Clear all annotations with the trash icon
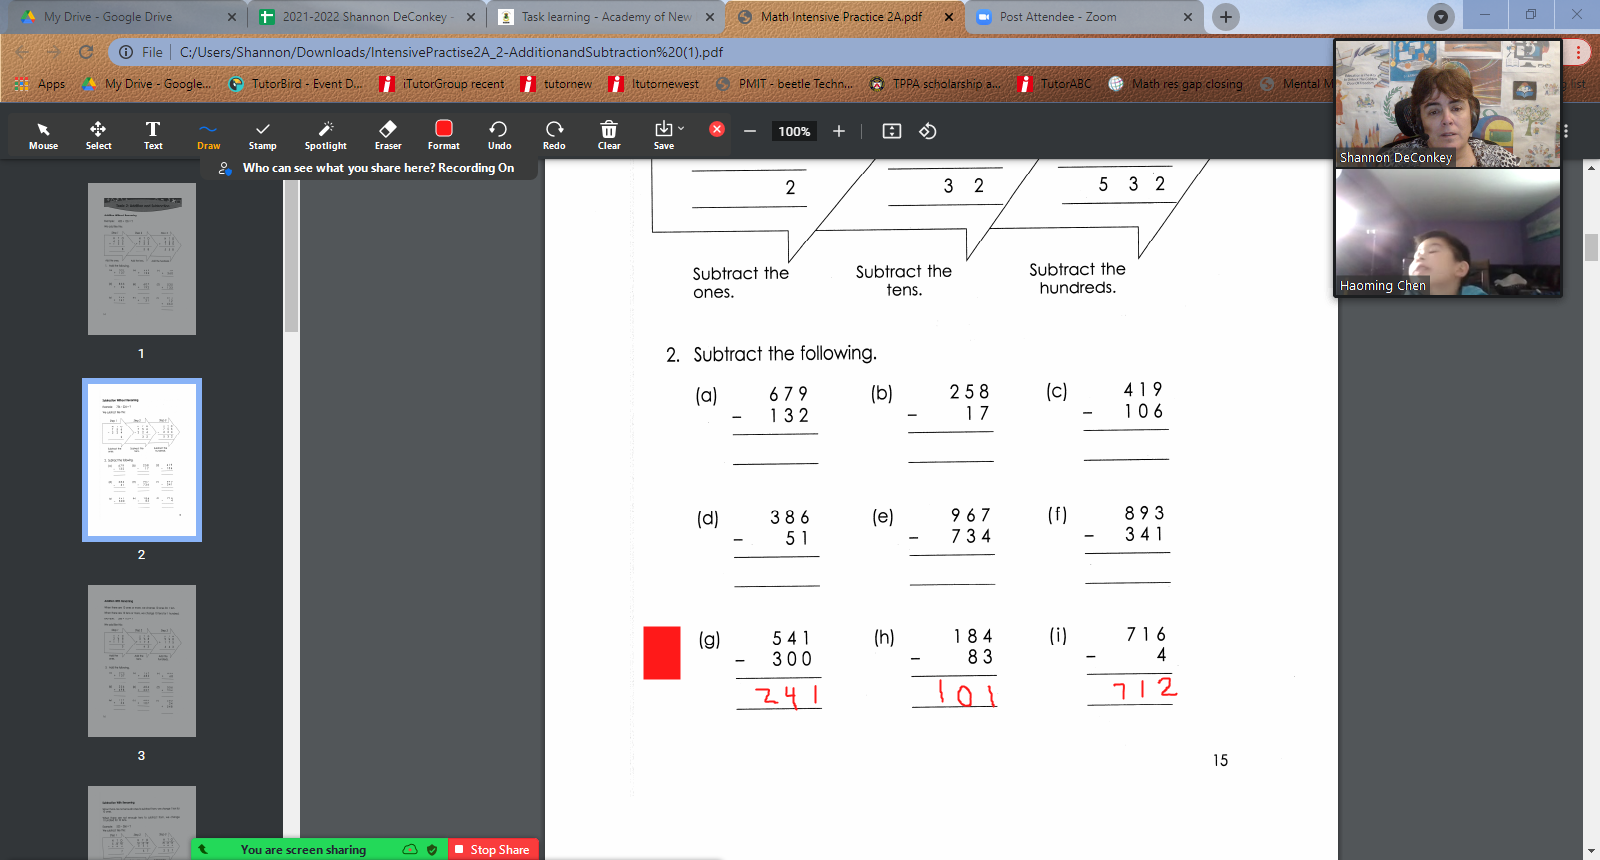The width and height of the screenshot is (1600, 860). pos(609,135)
